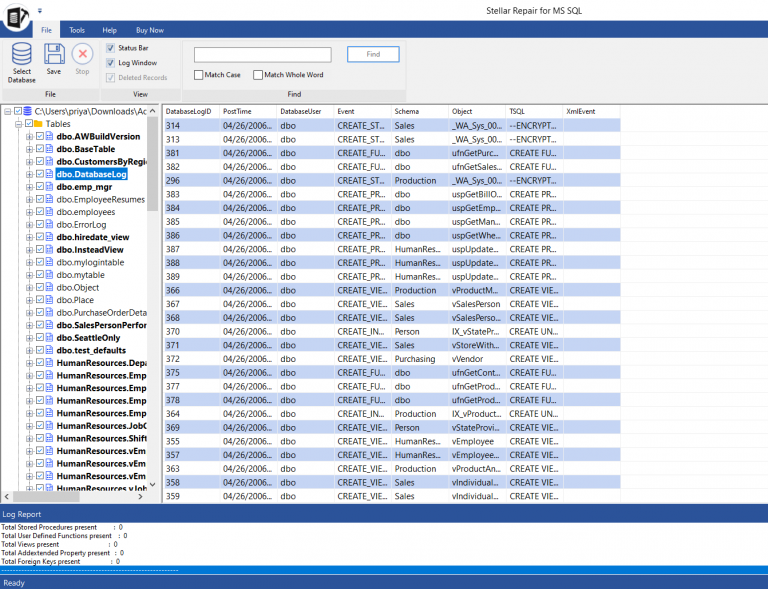768x589 pixels.
Task: Click the table icon beside dbo.ErrorLog
Action: (x=49, y=224)
